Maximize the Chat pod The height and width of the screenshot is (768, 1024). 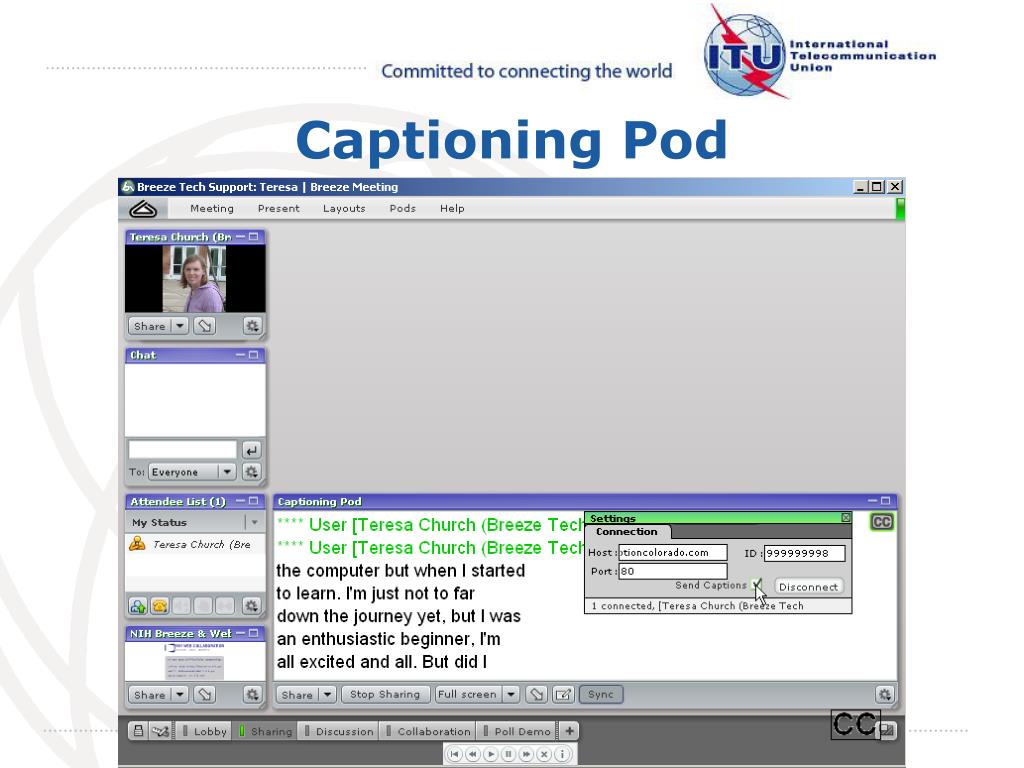coord(253,355)
